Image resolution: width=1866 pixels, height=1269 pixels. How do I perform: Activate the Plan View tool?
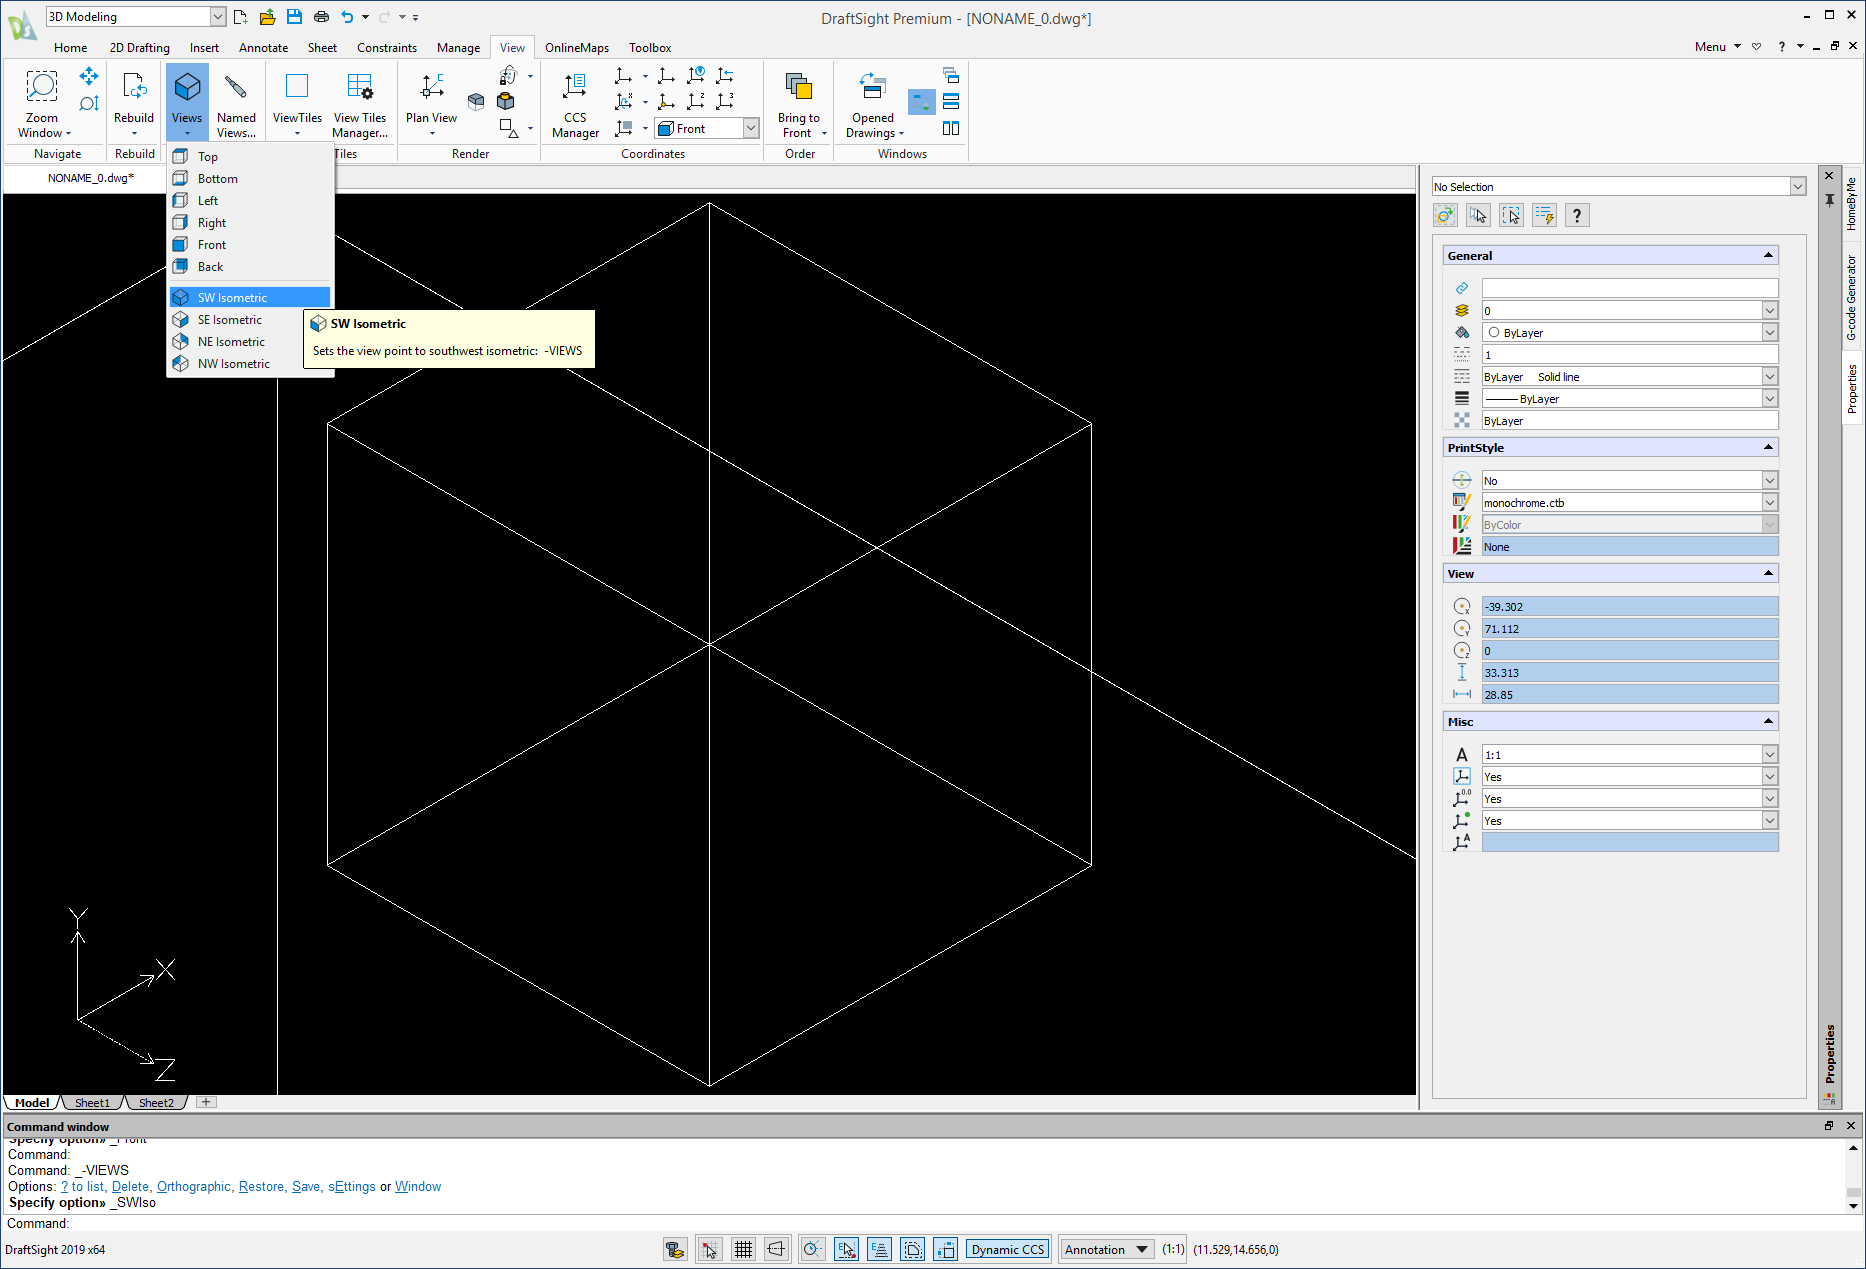point(430,100)
